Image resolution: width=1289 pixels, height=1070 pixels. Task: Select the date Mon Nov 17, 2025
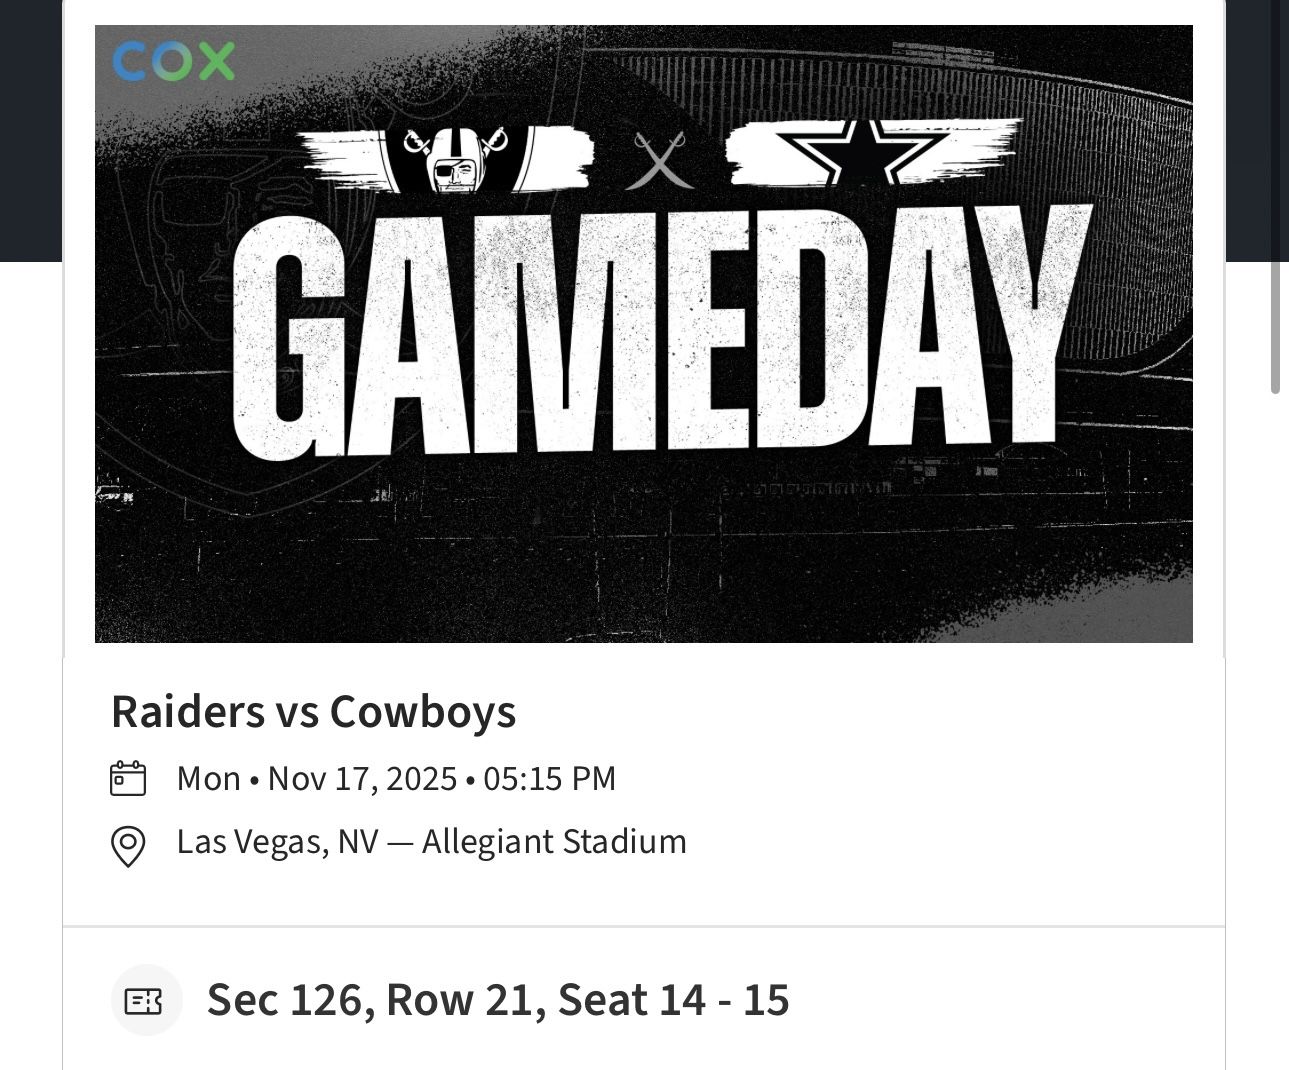pos(395,777)
